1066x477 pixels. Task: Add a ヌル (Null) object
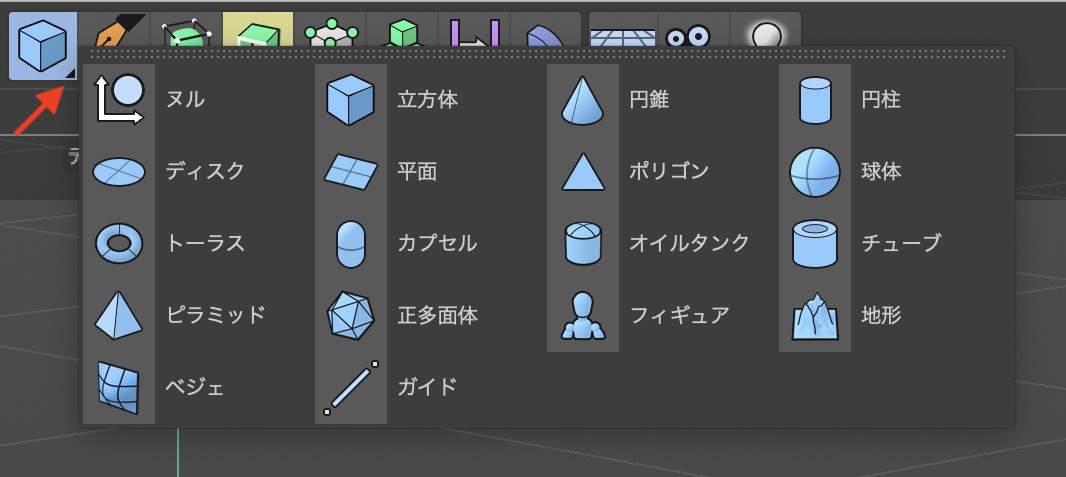pyautogui.click(x=120, y=100)
